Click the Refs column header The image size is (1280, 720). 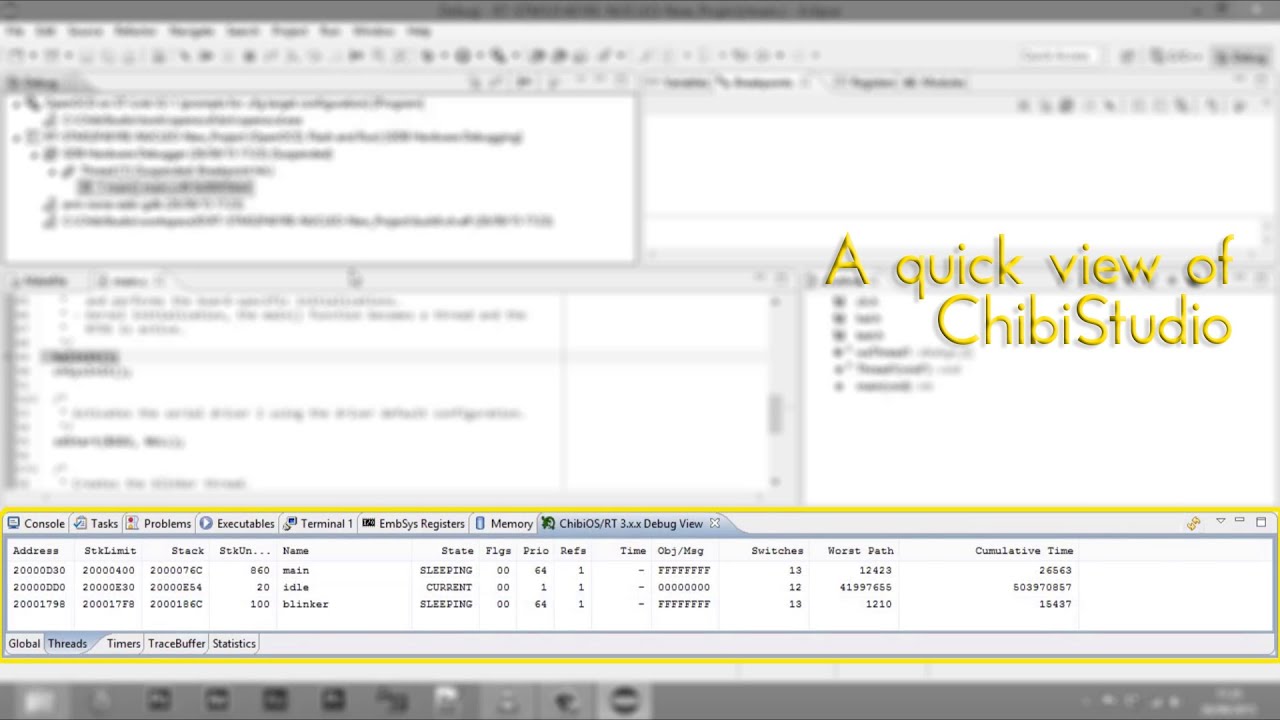coord(573,550)
